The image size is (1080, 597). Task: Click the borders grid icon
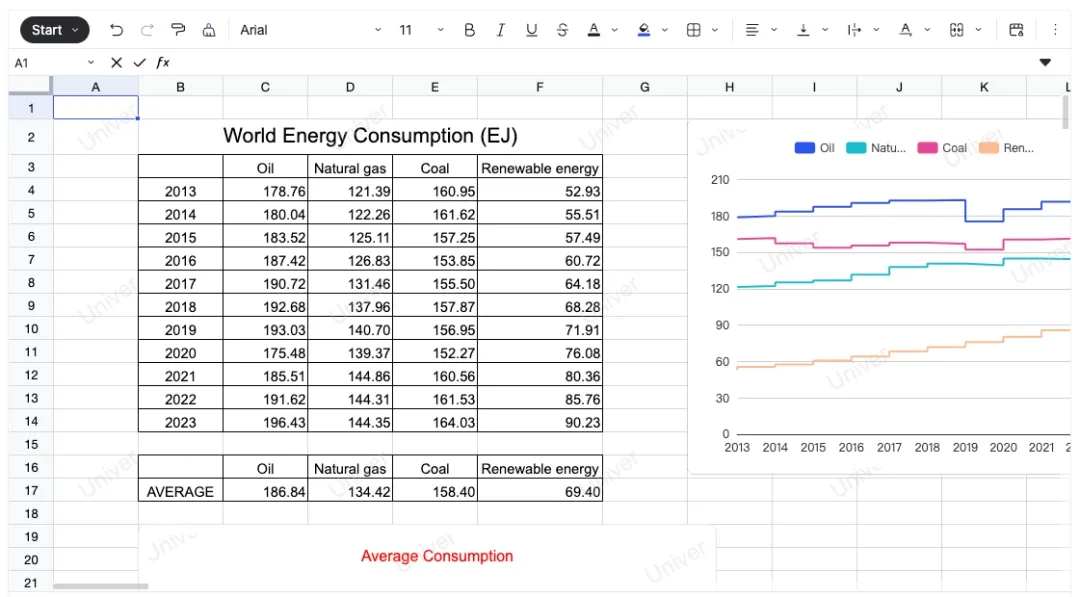(693, 30)
